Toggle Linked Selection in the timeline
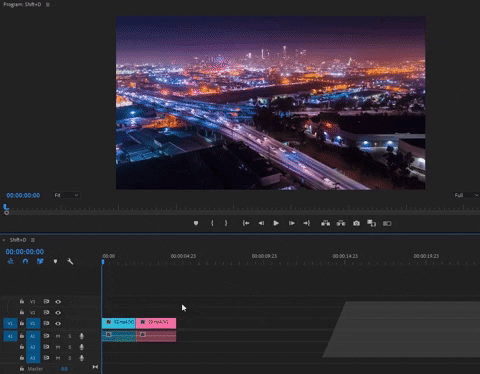480x374 pixels. (x=40, y=261)
